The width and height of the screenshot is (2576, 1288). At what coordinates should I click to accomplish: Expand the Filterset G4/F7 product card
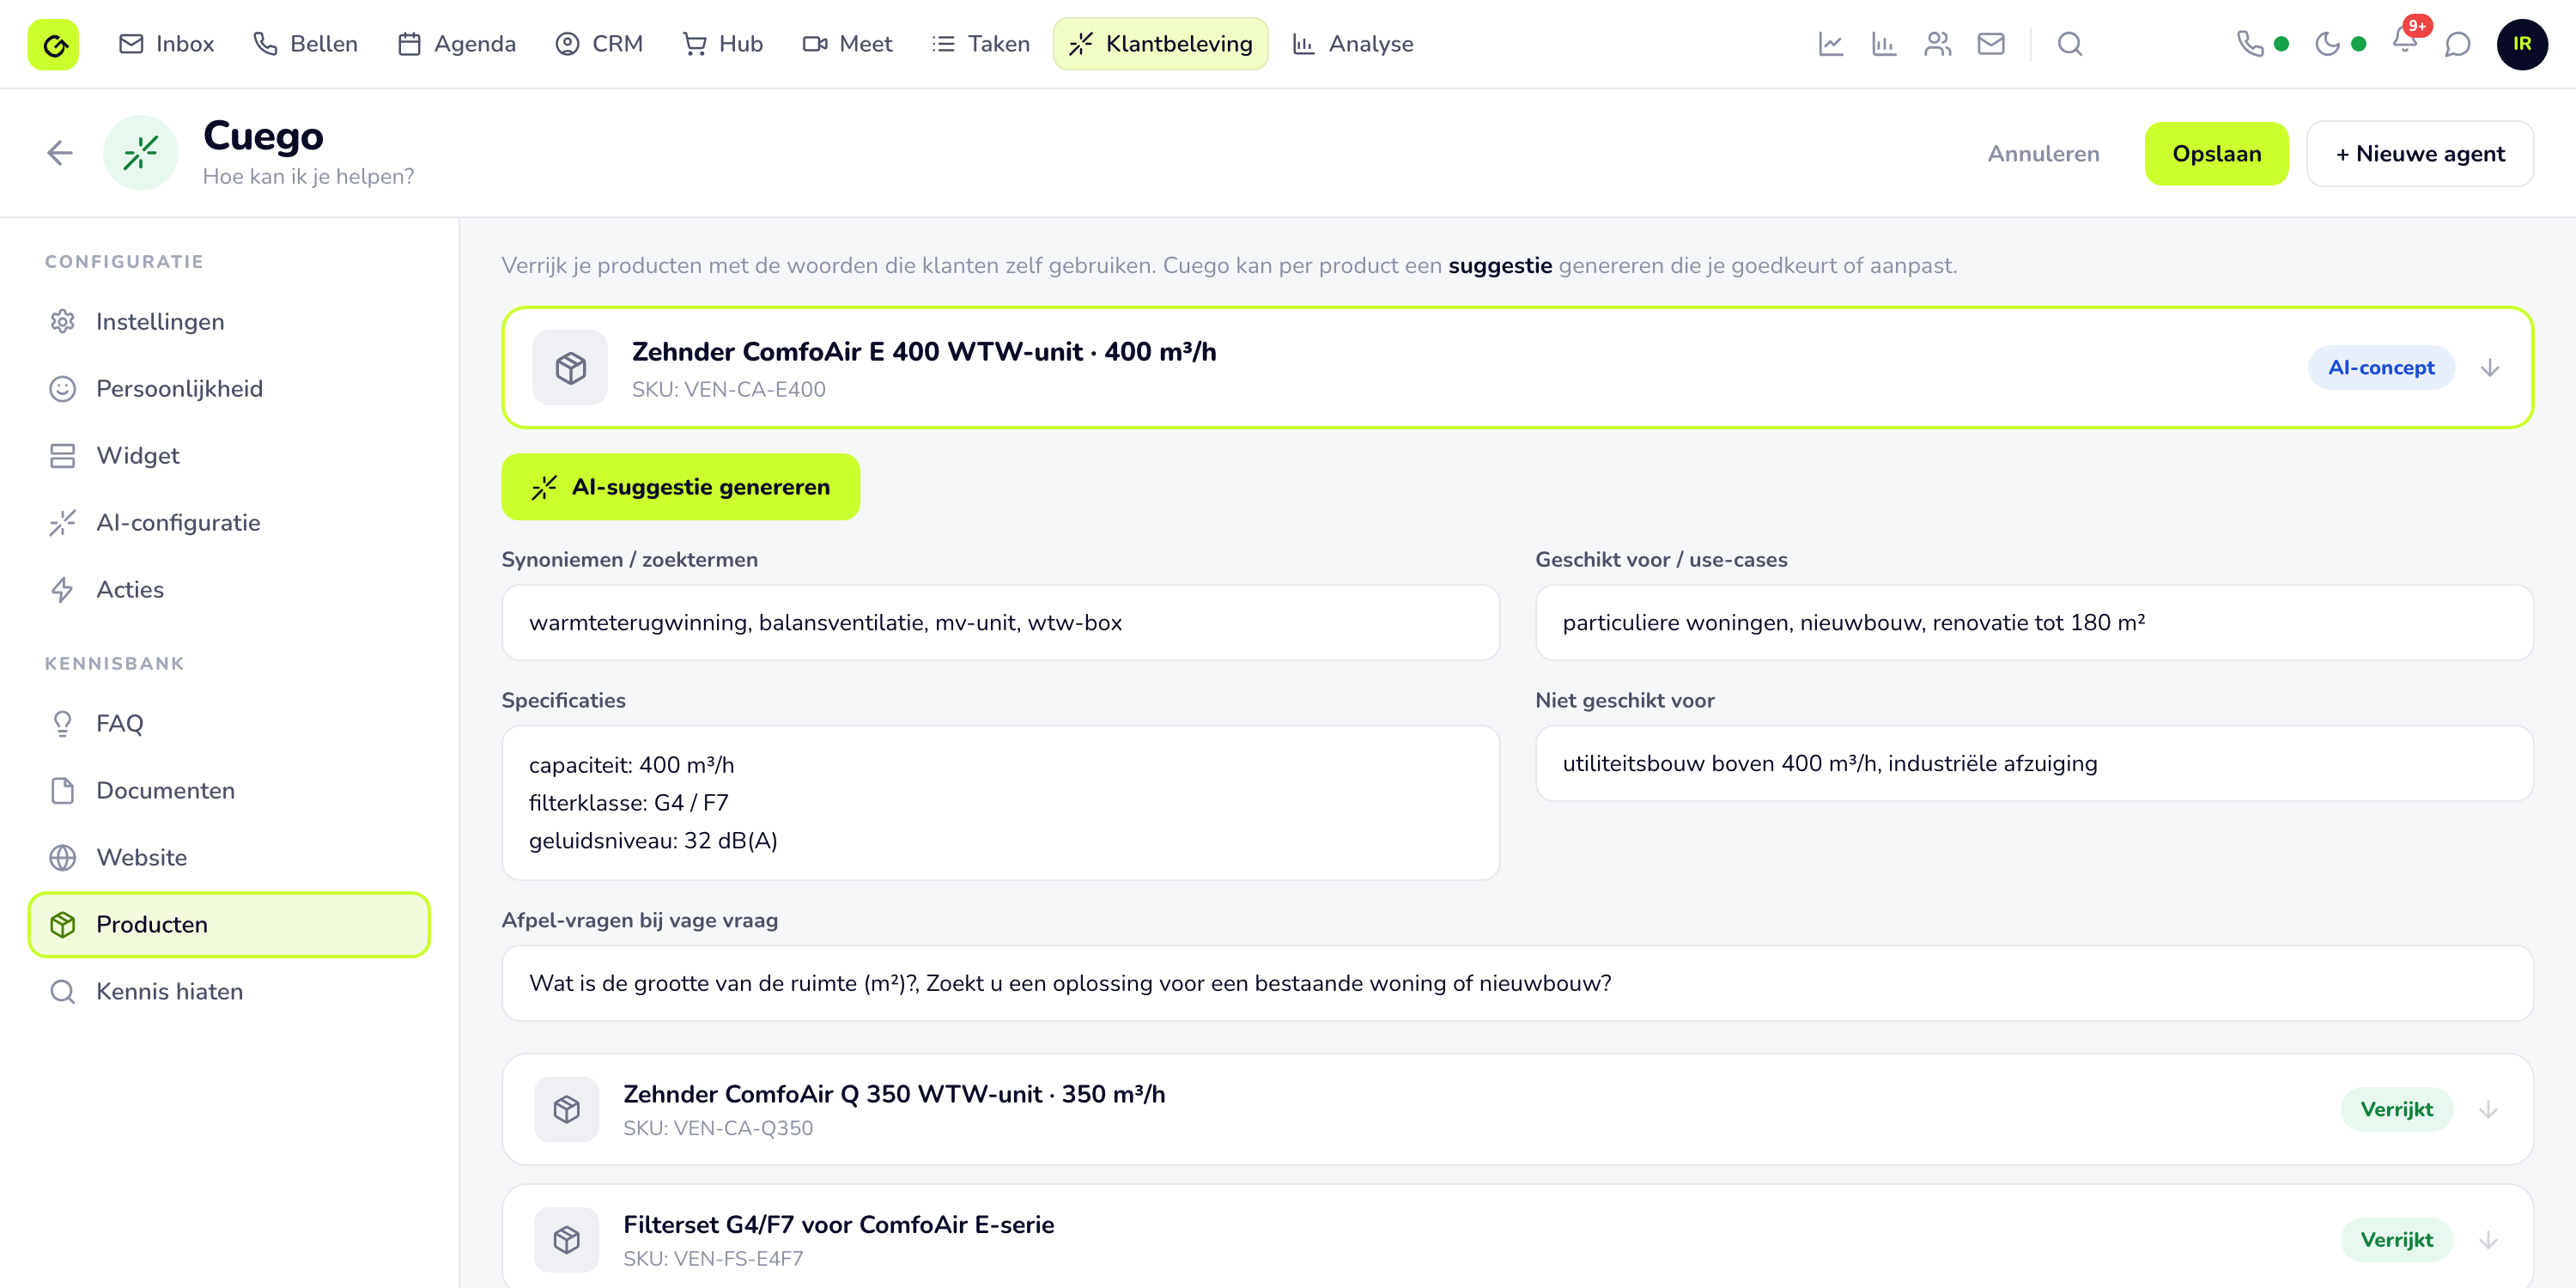[x=2488, y=1241]
